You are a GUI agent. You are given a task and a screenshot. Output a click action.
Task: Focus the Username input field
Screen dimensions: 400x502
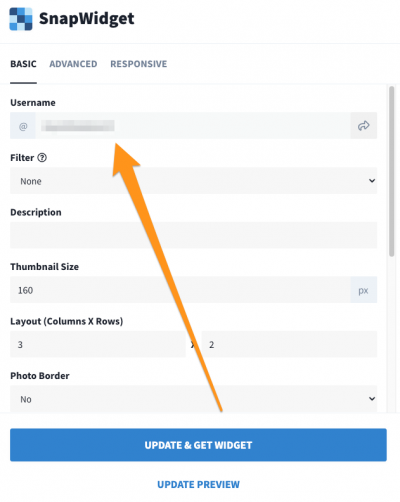(x=193, y=126)
